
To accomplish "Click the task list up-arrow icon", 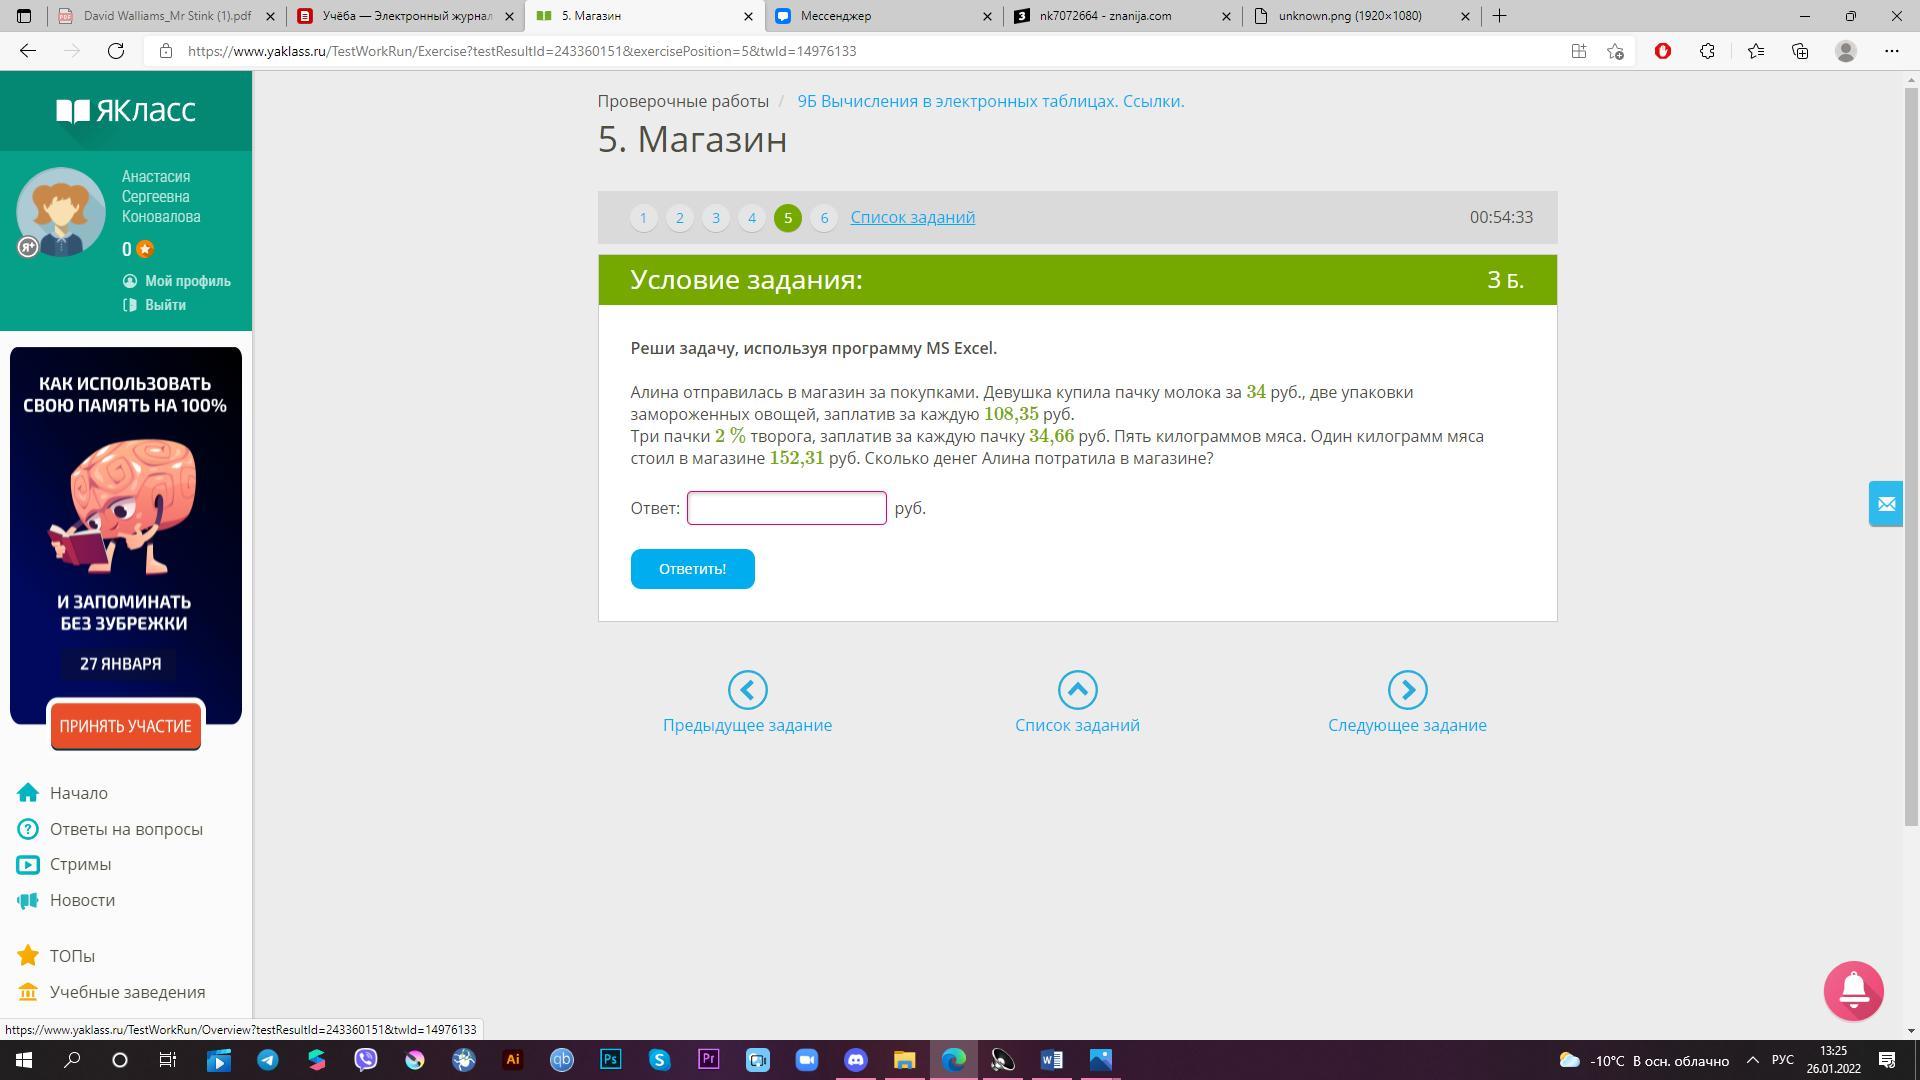I will click(x=1077, y=690).
